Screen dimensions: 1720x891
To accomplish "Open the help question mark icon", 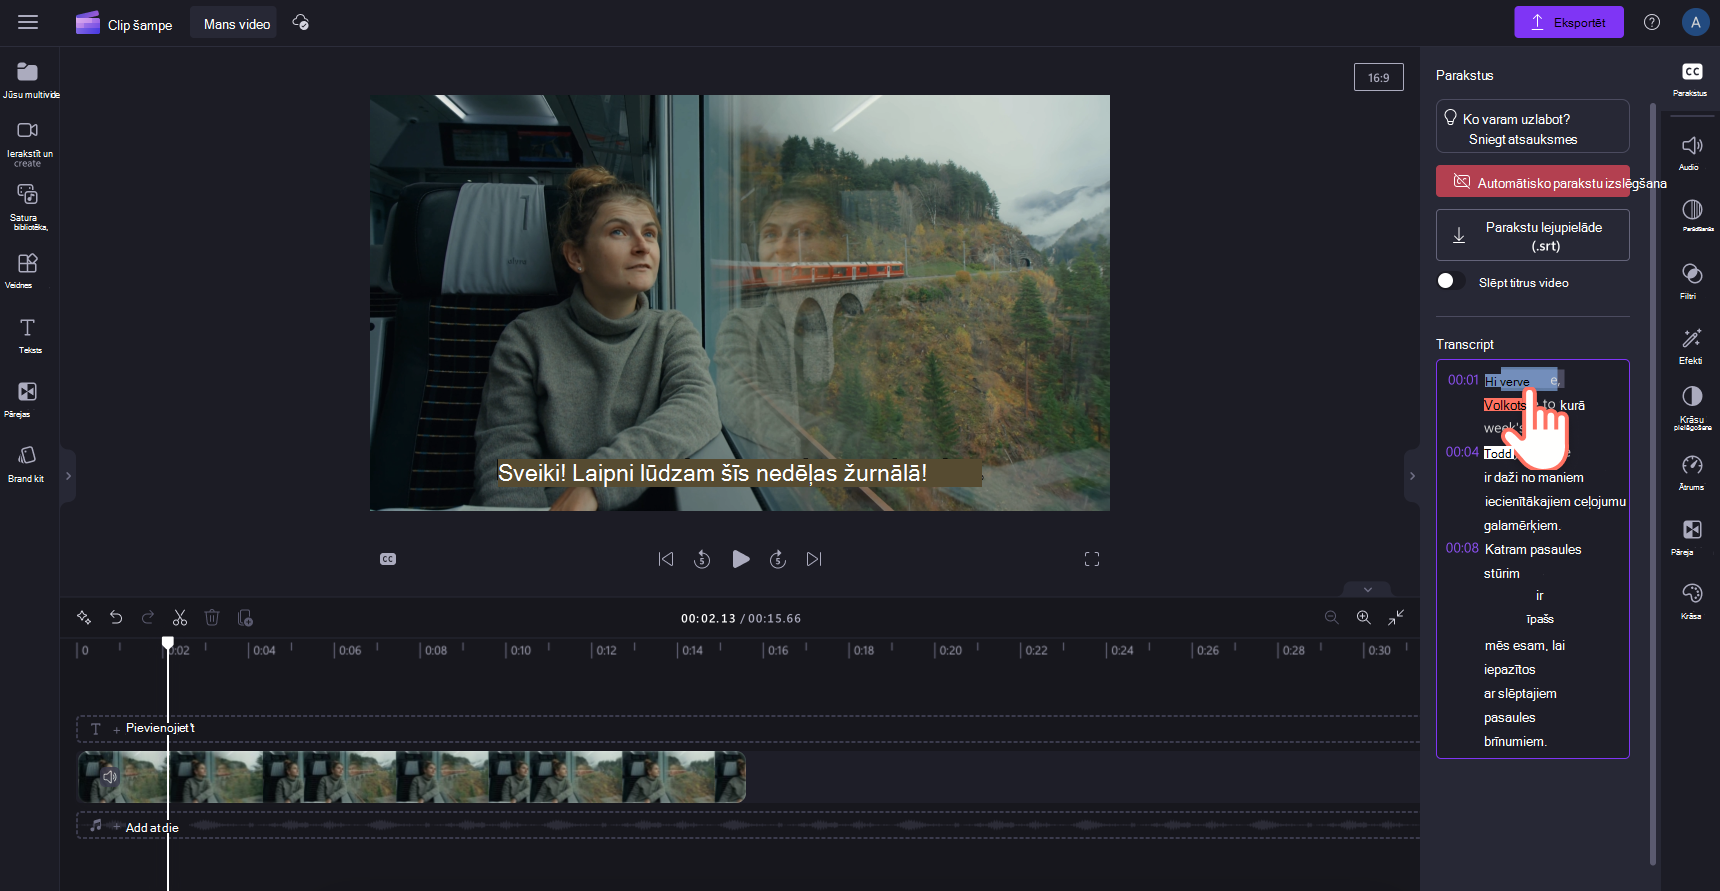I will click(1652, 22).
